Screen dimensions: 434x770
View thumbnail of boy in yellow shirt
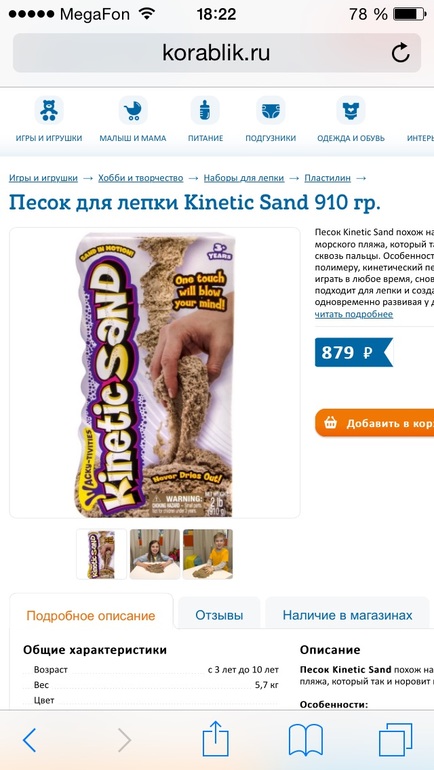(x=208, y=554)
